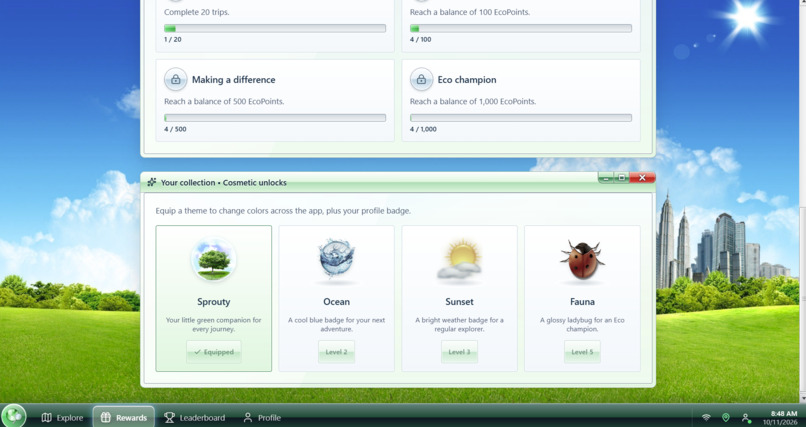The image size is (806, 427).
Task: Click the '4 / 1,000' progress value
Action: pos(423,129)
